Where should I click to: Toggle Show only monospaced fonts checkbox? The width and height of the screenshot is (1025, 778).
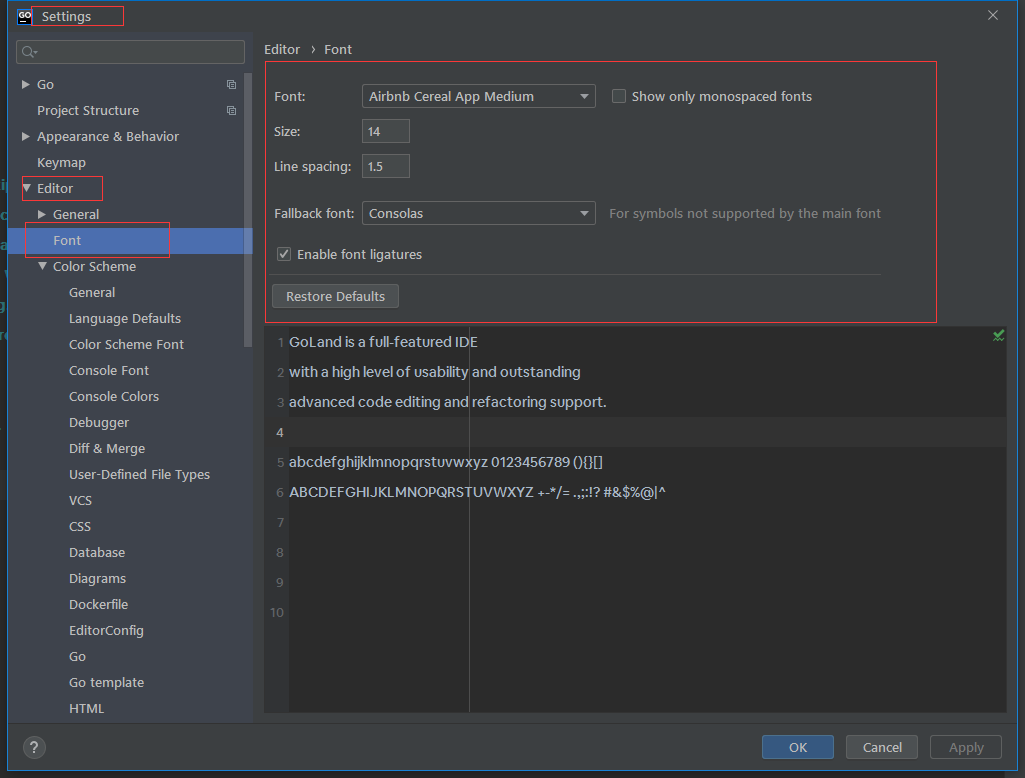619,97
